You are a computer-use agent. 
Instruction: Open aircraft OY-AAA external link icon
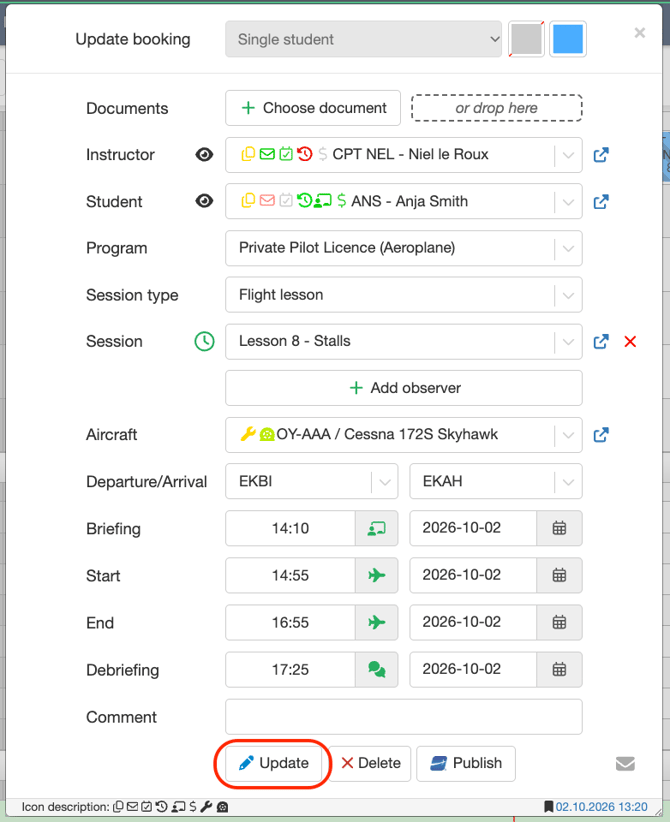601,435
